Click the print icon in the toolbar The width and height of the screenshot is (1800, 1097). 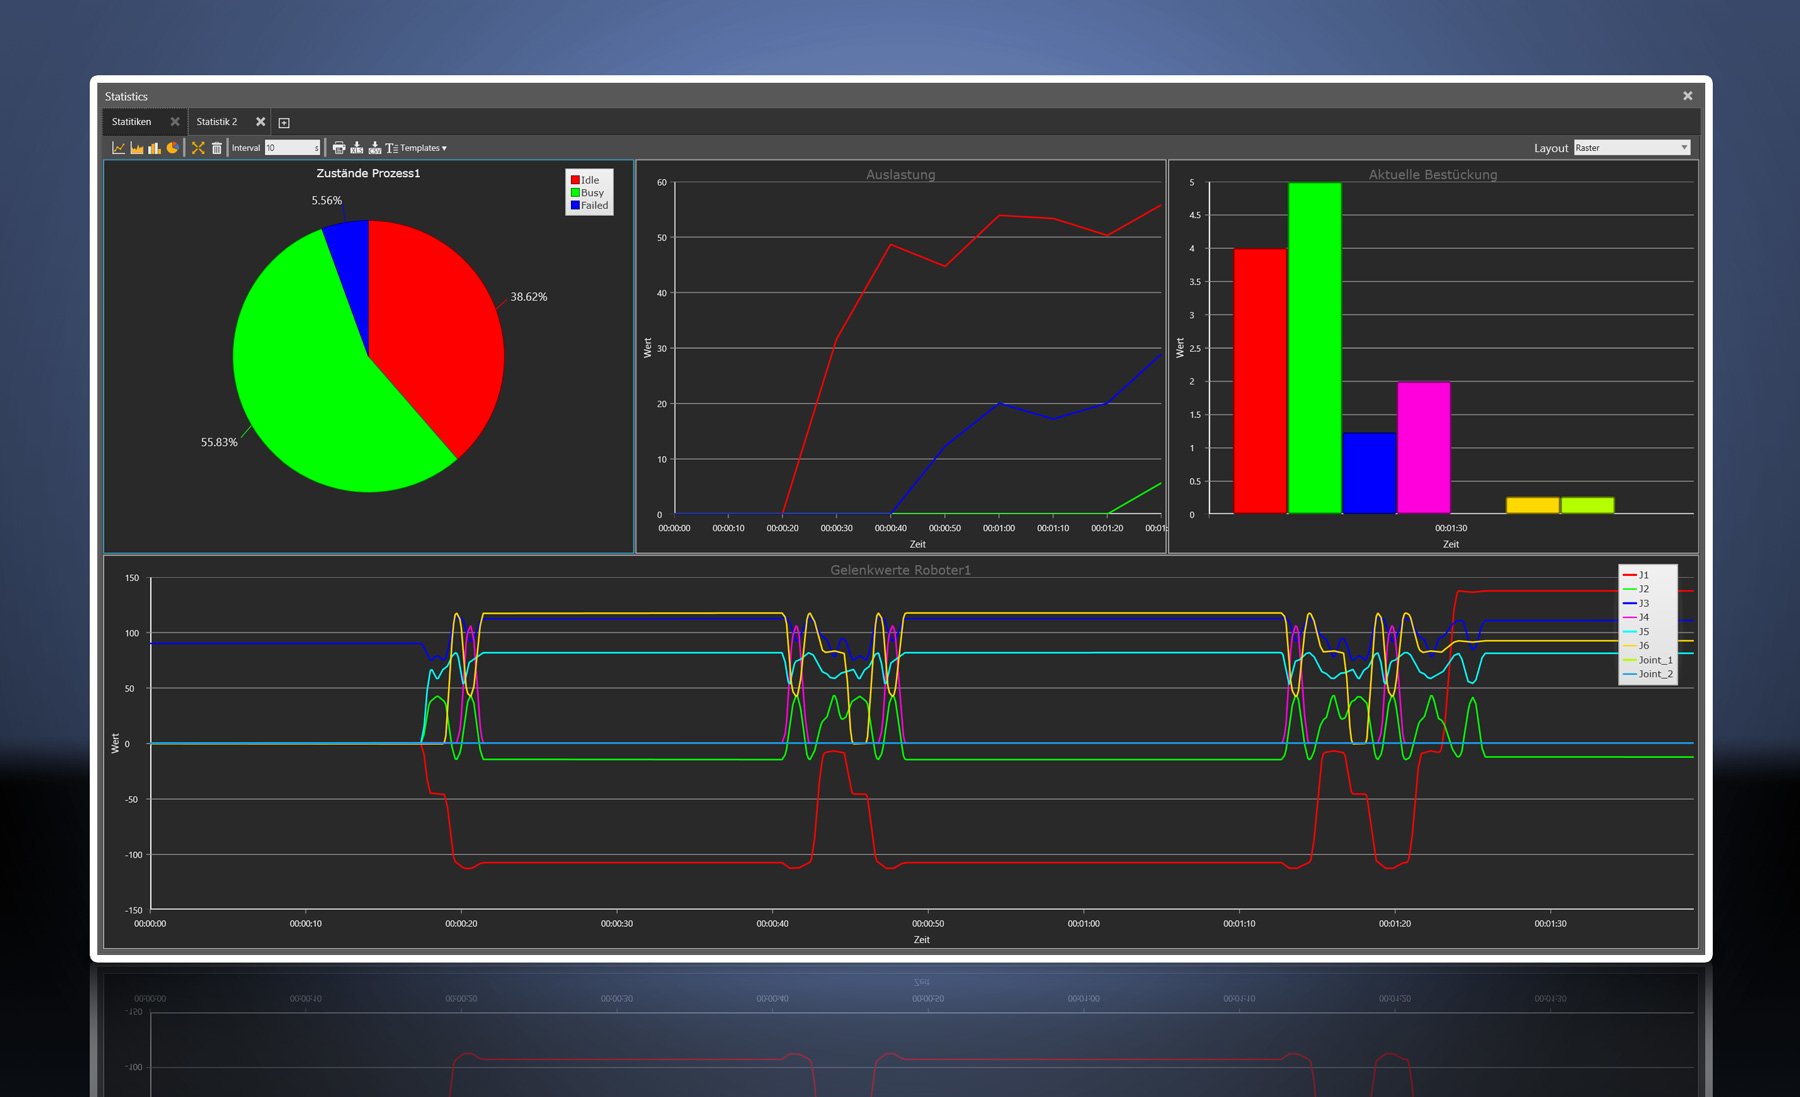click(339, 148)
